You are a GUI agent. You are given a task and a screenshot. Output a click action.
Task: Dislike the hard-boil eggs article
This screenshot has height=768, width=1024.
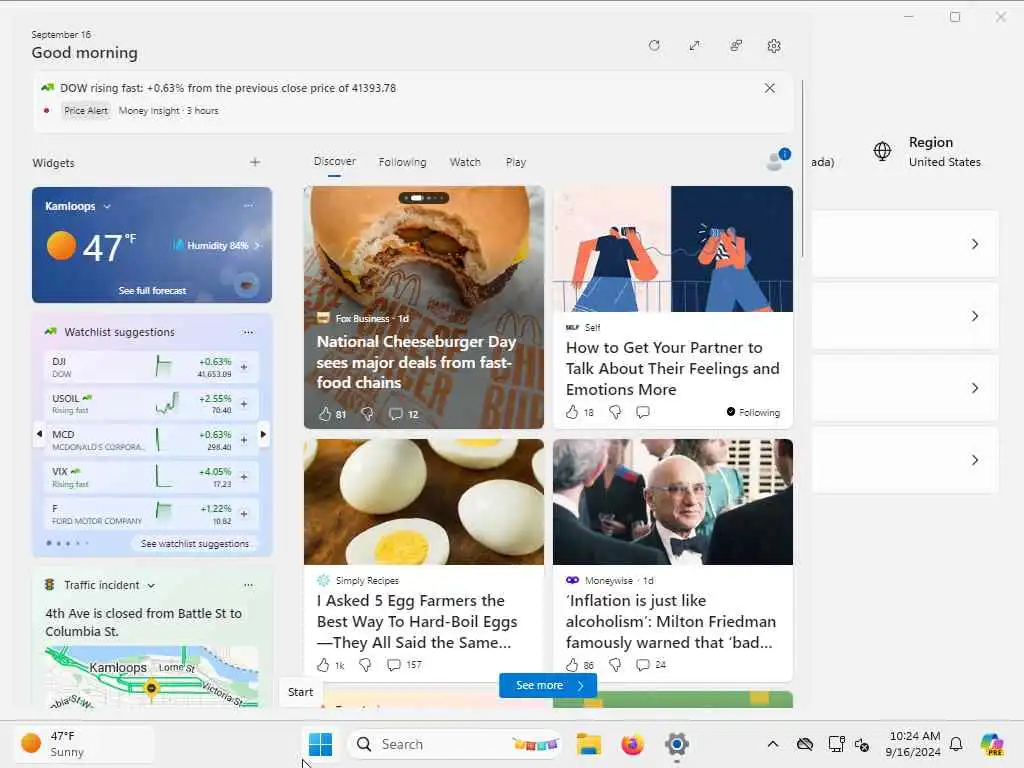click(x=366, y=665)
